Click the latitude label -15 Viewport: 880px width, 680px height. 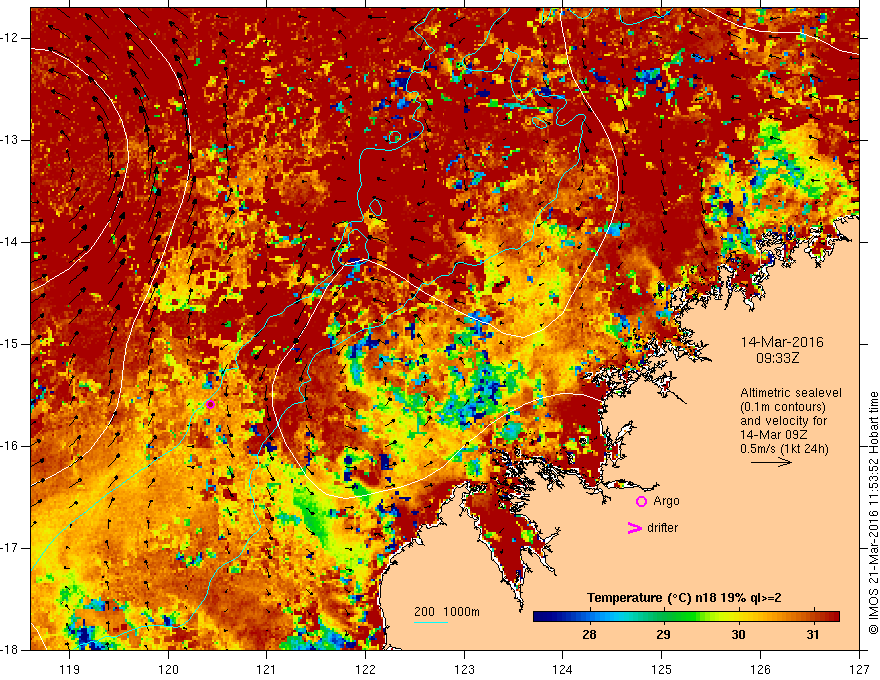9,344
